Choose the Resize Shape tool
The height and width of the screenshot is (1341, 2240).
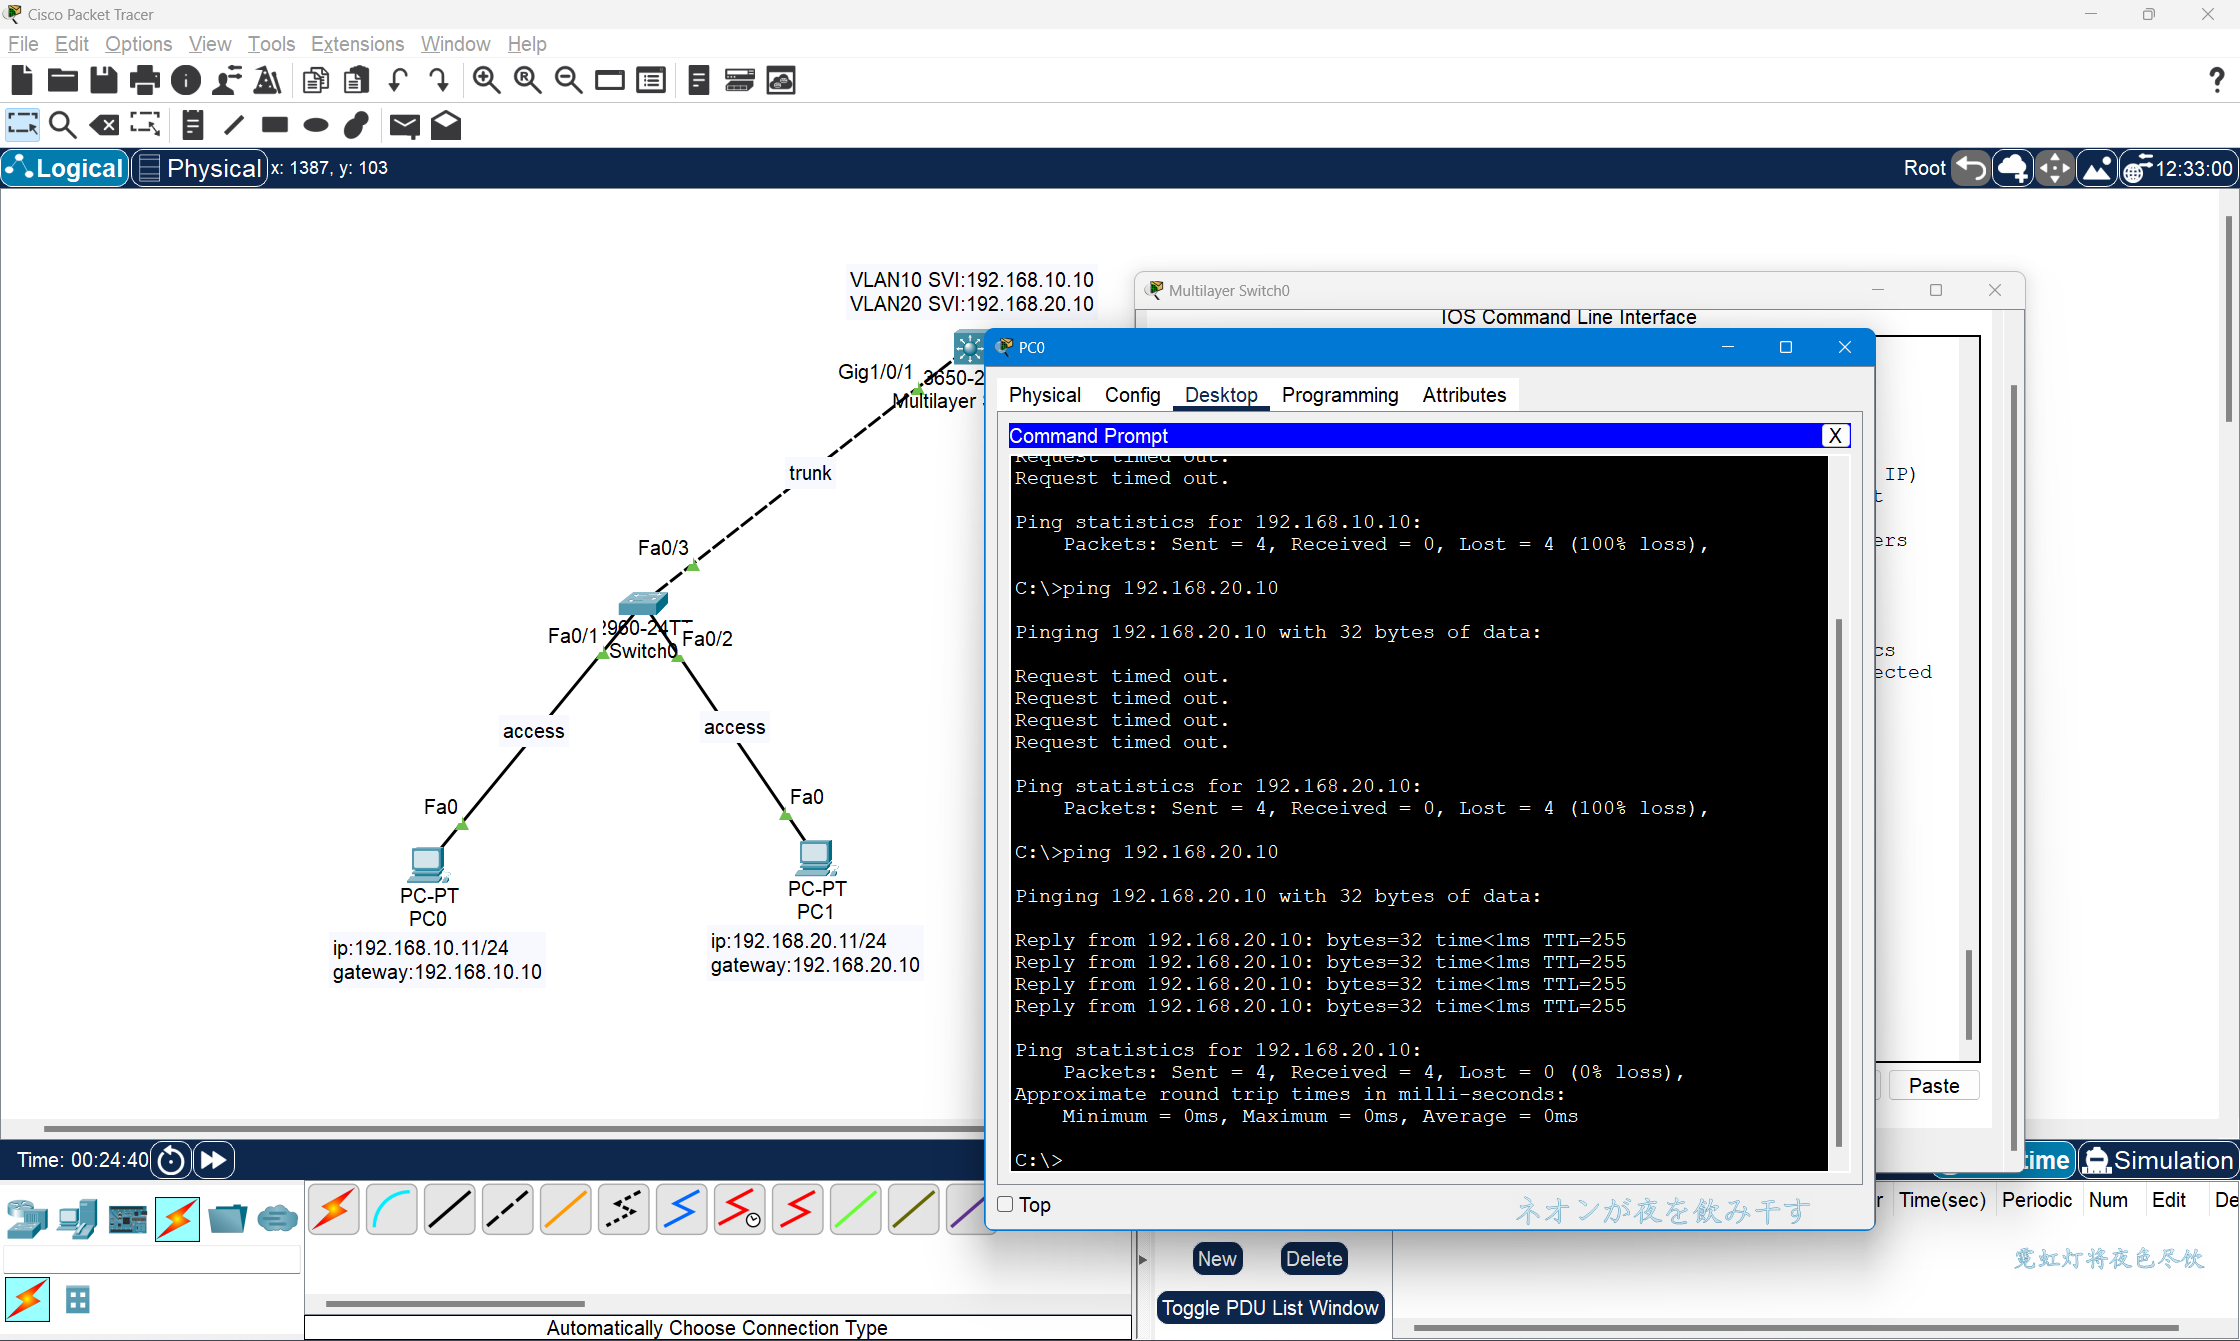coord(145,125)
